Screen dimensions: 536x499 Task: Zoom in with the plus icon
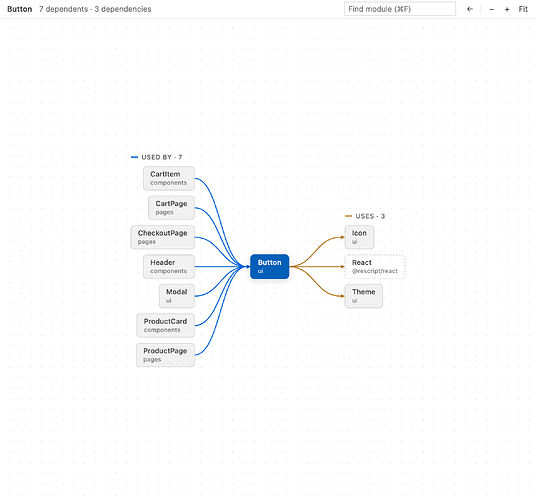tap(507, 9)
